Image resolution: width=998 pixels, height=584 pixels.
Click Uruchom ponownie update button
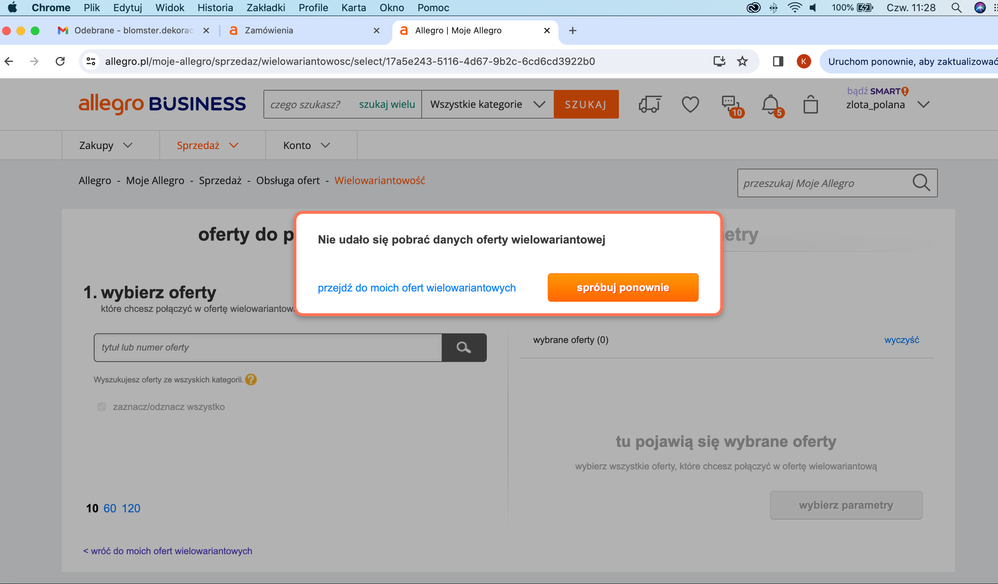pos(912,61)
